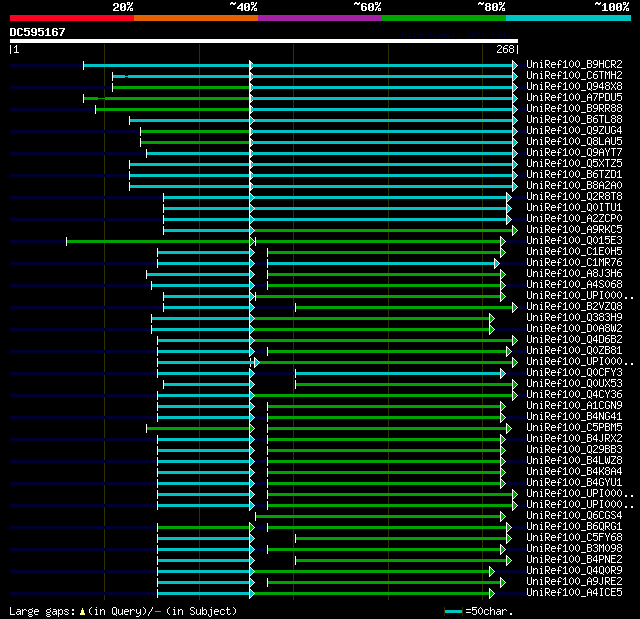This screenshot has height=619, width=640.
Task: Click the UniRef100_Q6CGS4 label
Action: [574, 516]
